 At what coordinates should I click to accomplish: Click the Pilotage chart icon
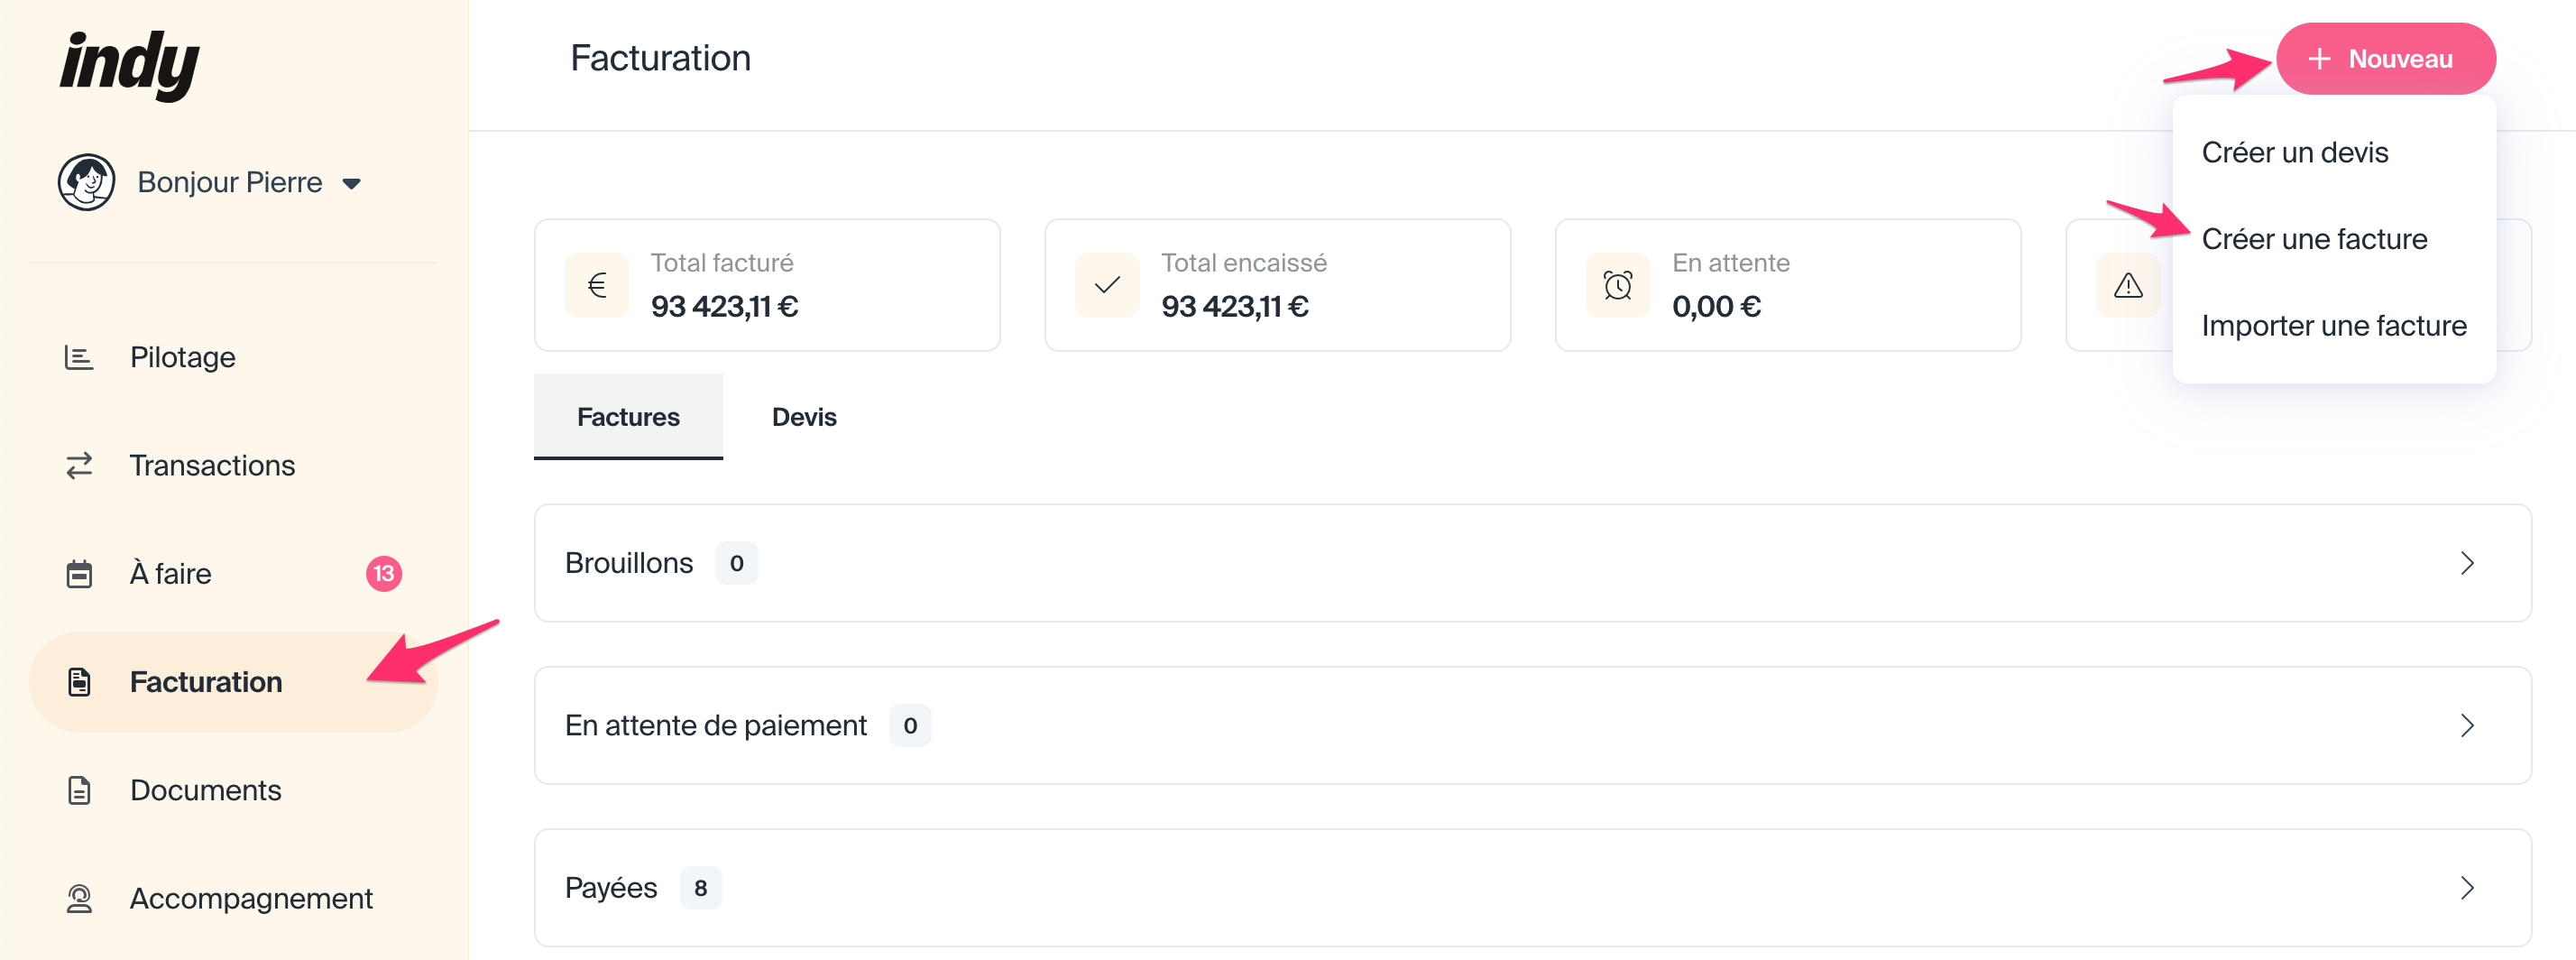coord(79,357)
